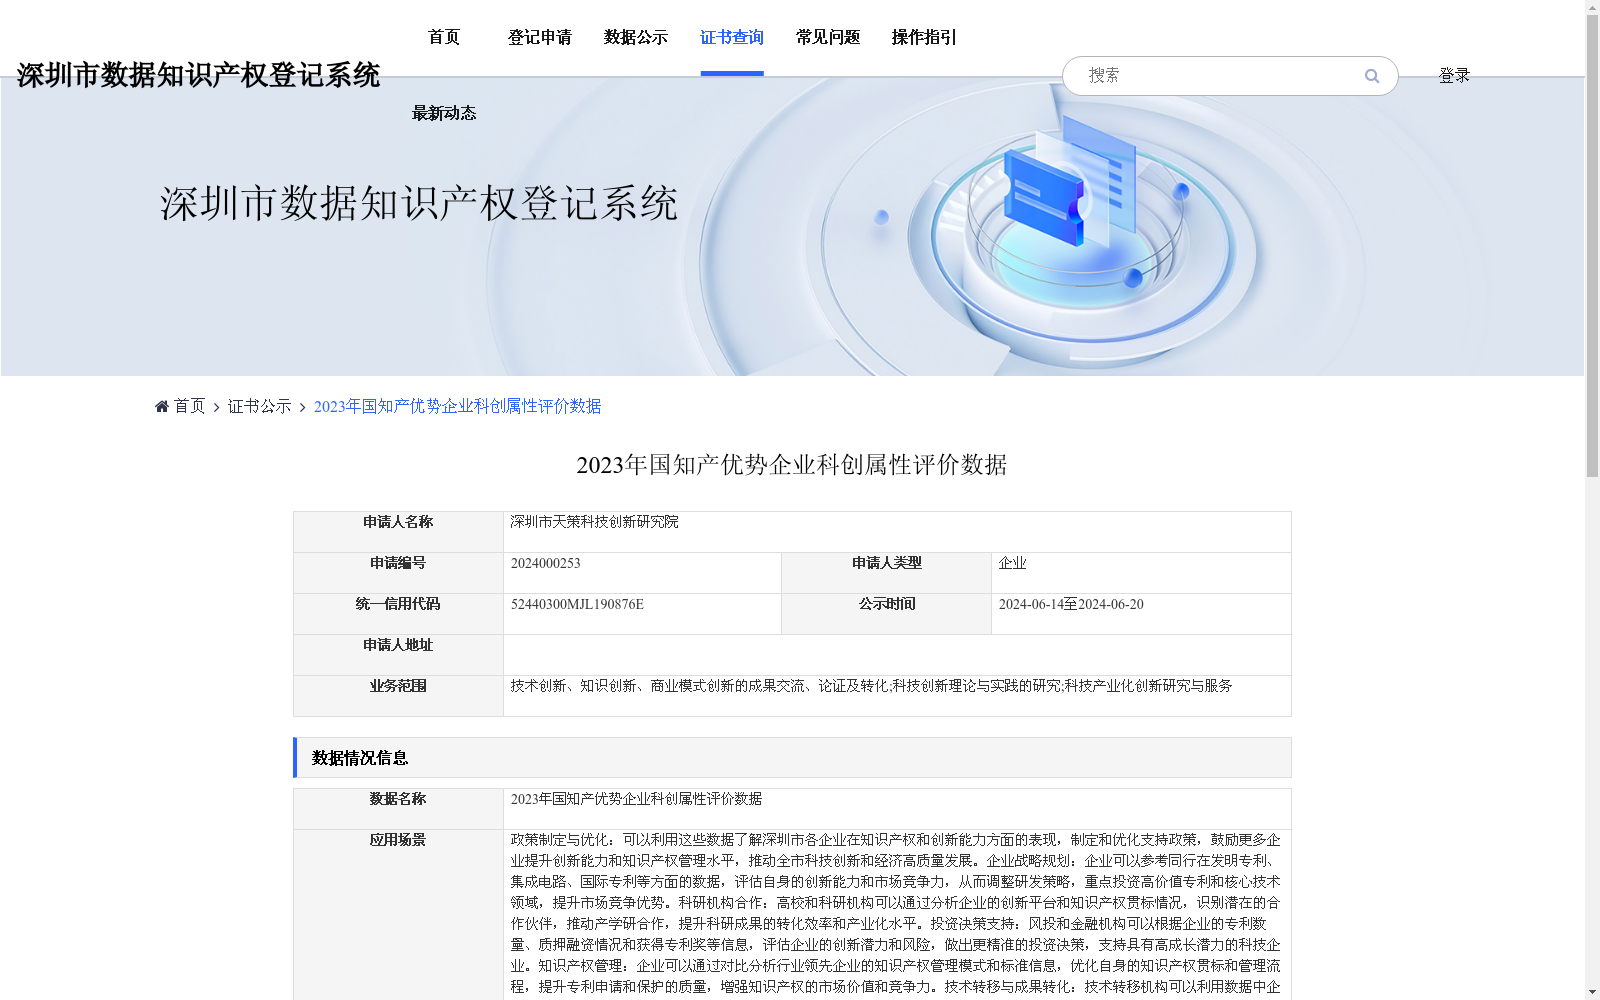Screen dimensions: 1600x1000
Task: Open the 常见问题 page
Action: 828,37
